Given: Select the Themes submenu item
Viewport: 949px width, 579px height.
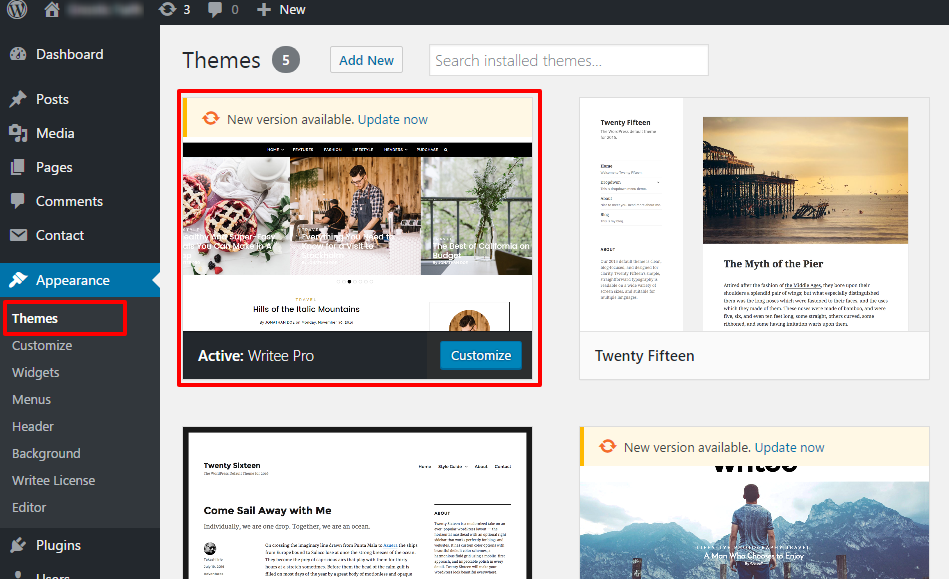Looking at the screenshot, I should pos(35,318).
